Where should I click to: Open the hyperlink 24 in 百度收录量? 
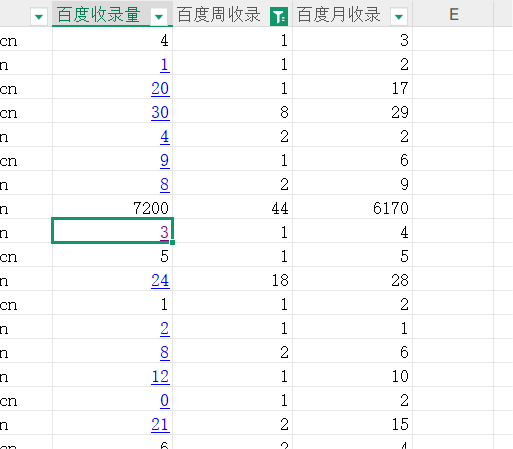tap(160, 281)
